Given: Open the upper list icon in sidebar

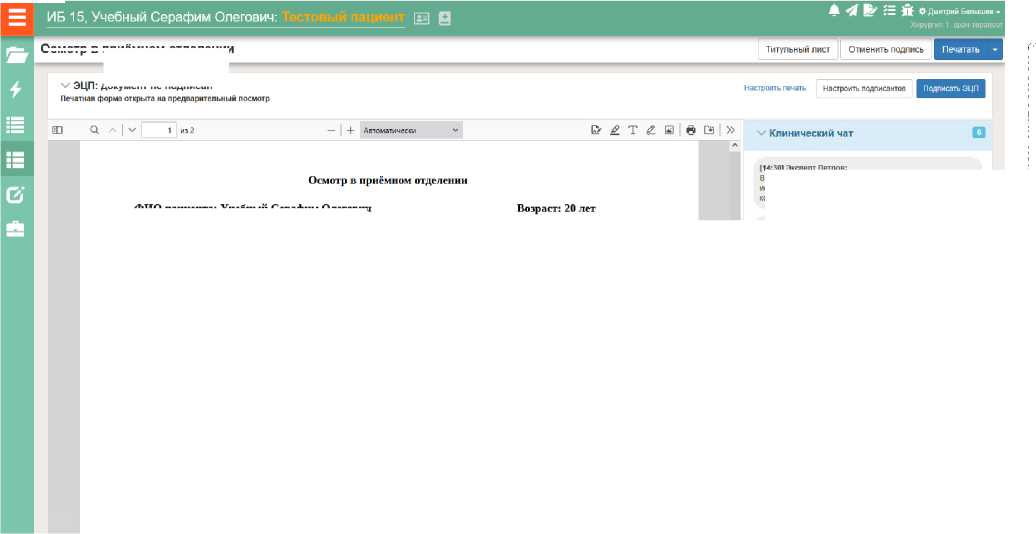Looking at the screenshot, I should [x=15, y=124].
